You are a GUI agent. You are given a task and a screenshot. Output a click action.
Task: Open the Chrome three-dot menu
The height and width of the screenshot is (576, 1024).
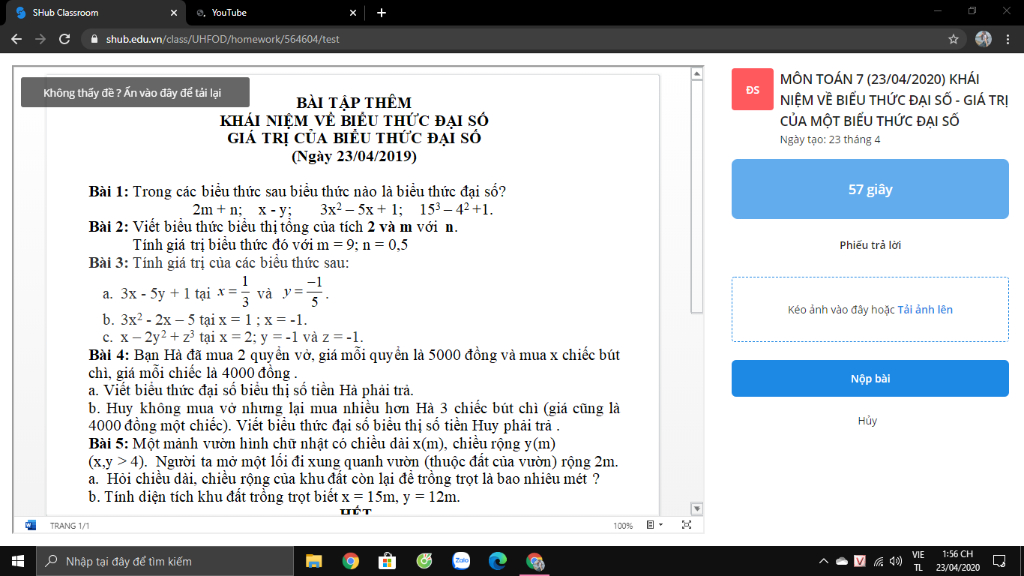[x=1008, y=39]
